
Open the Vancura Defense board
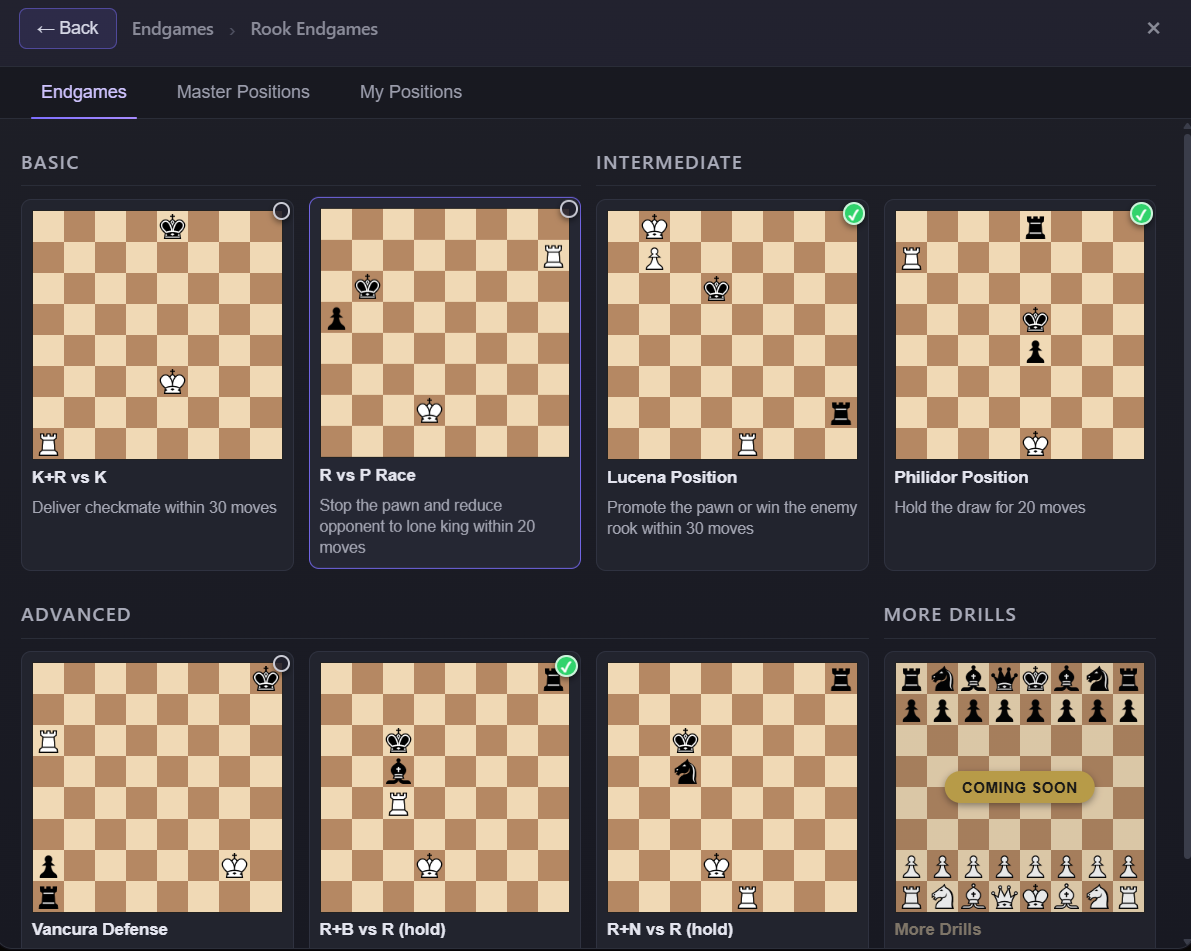pos(157,787)
